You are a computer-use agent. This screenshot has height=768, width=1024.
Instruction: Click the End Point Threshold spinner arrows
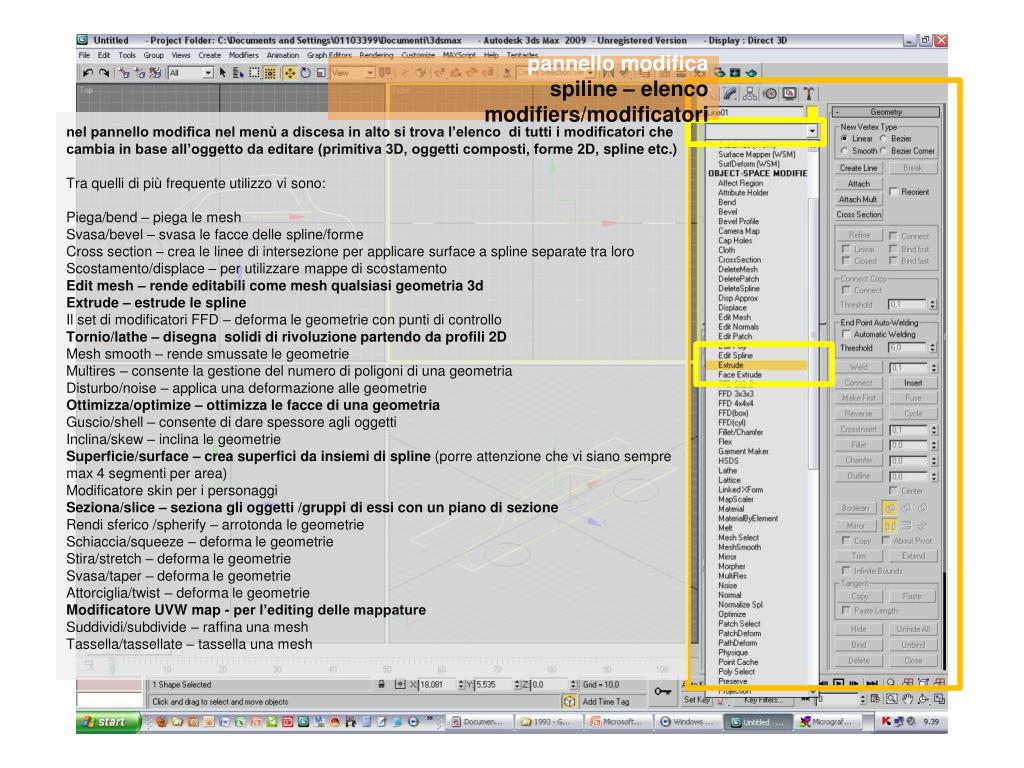[933, 347]
